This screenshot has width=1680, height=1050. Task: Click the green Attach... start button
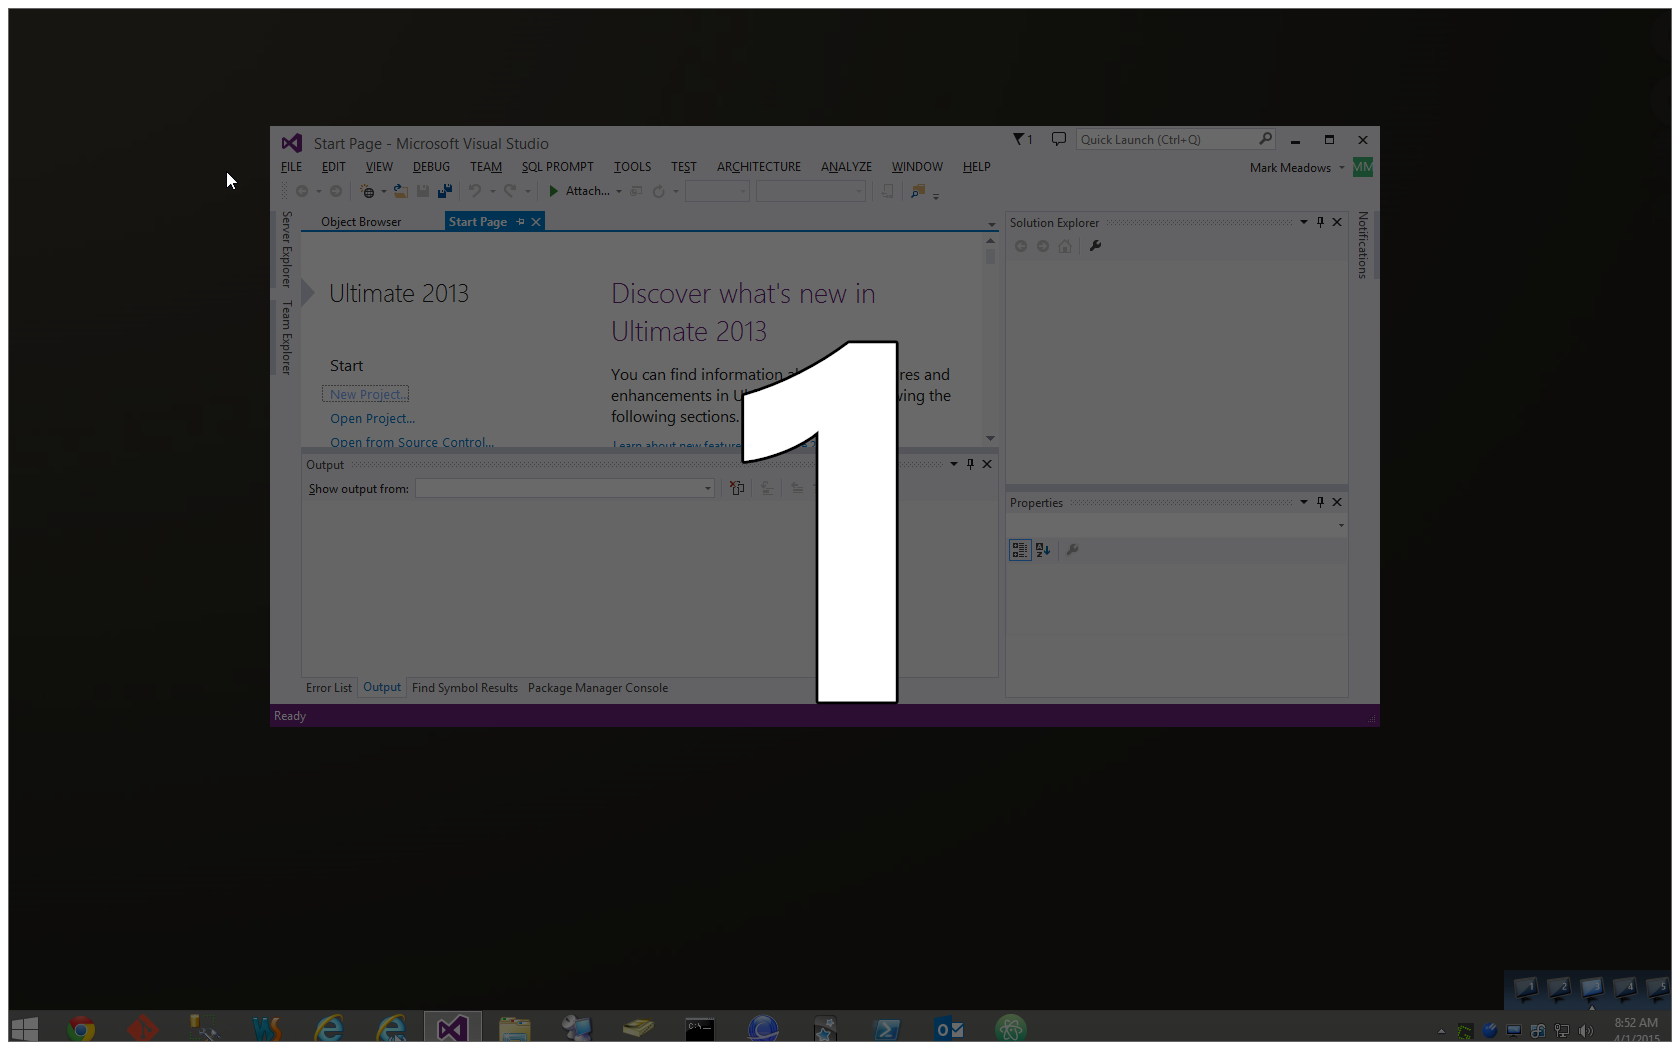554,191
